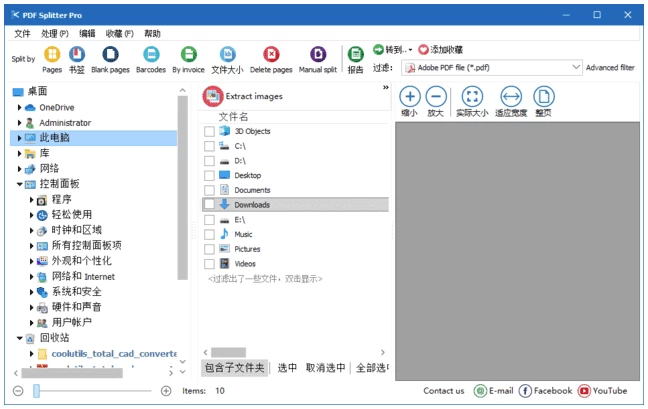Click the plus icon beside zoom slider

point(166,391)
